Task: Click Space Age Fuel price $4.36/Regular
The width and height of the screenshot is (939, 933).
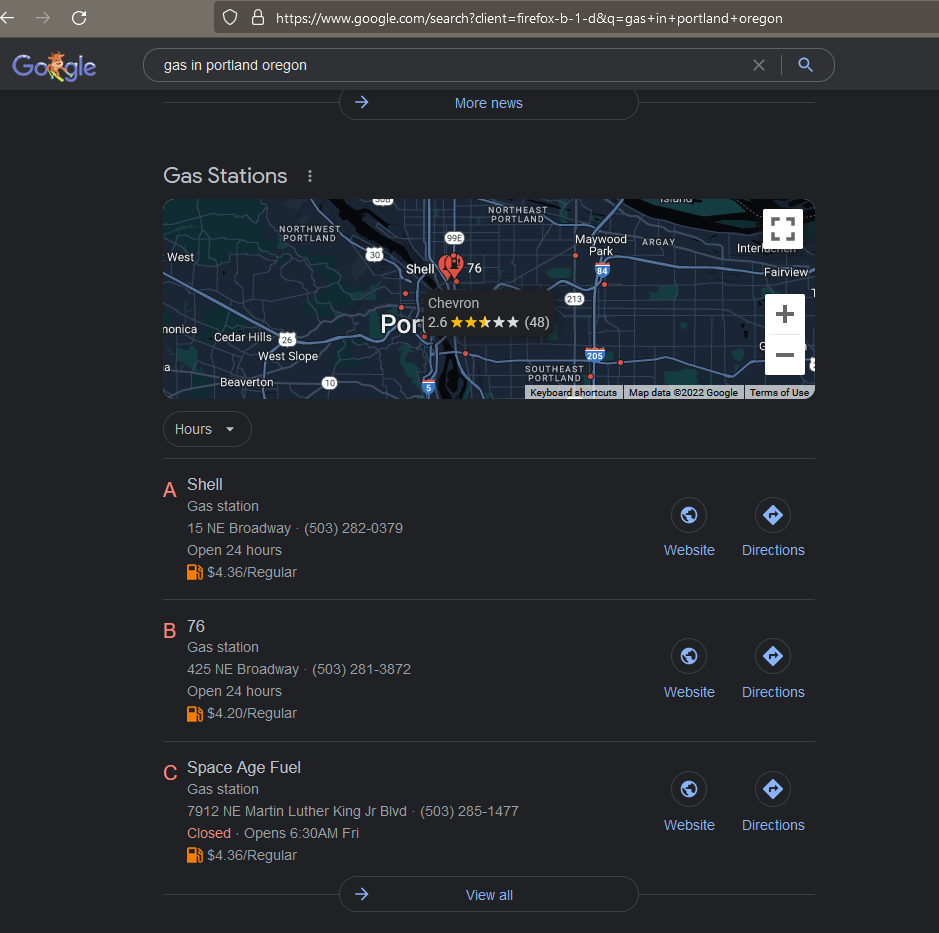Action: point(252,856)
